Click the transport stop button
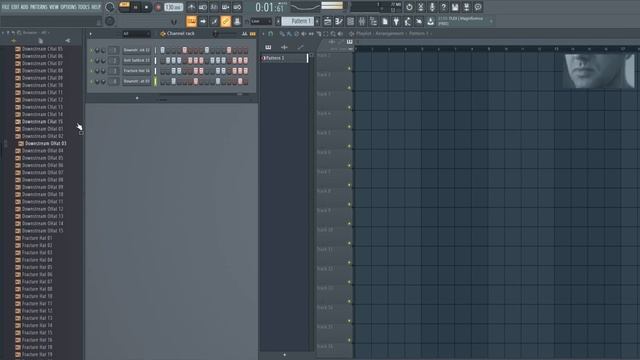Image resolution: width=640 pixels, height=360 pixels. (146, 7)
